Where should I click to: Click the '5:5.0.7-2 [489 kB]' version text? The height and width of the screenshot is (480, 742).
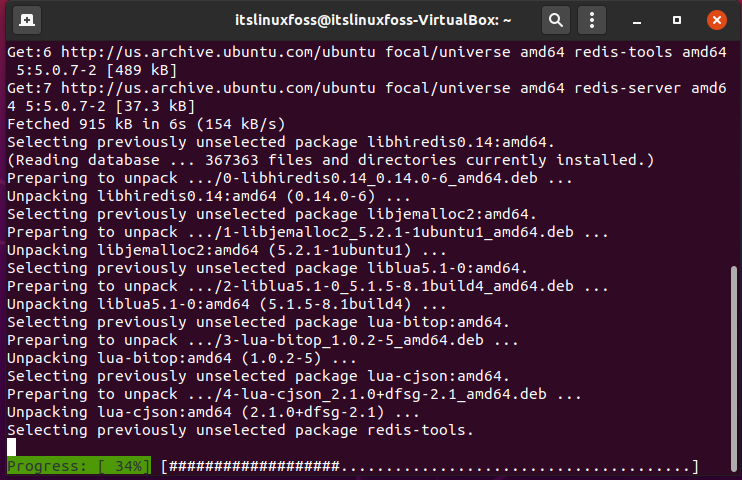[x=97, y=70]
